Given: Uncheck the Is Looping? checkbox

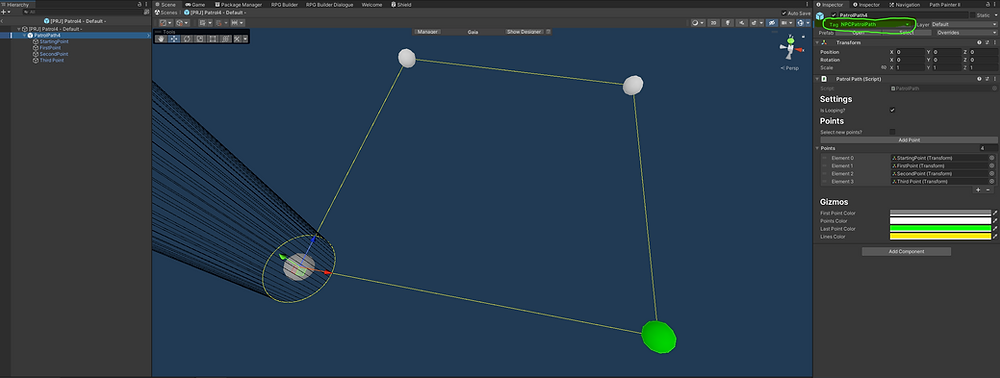Looking at the screenshot, I should 892,110.
